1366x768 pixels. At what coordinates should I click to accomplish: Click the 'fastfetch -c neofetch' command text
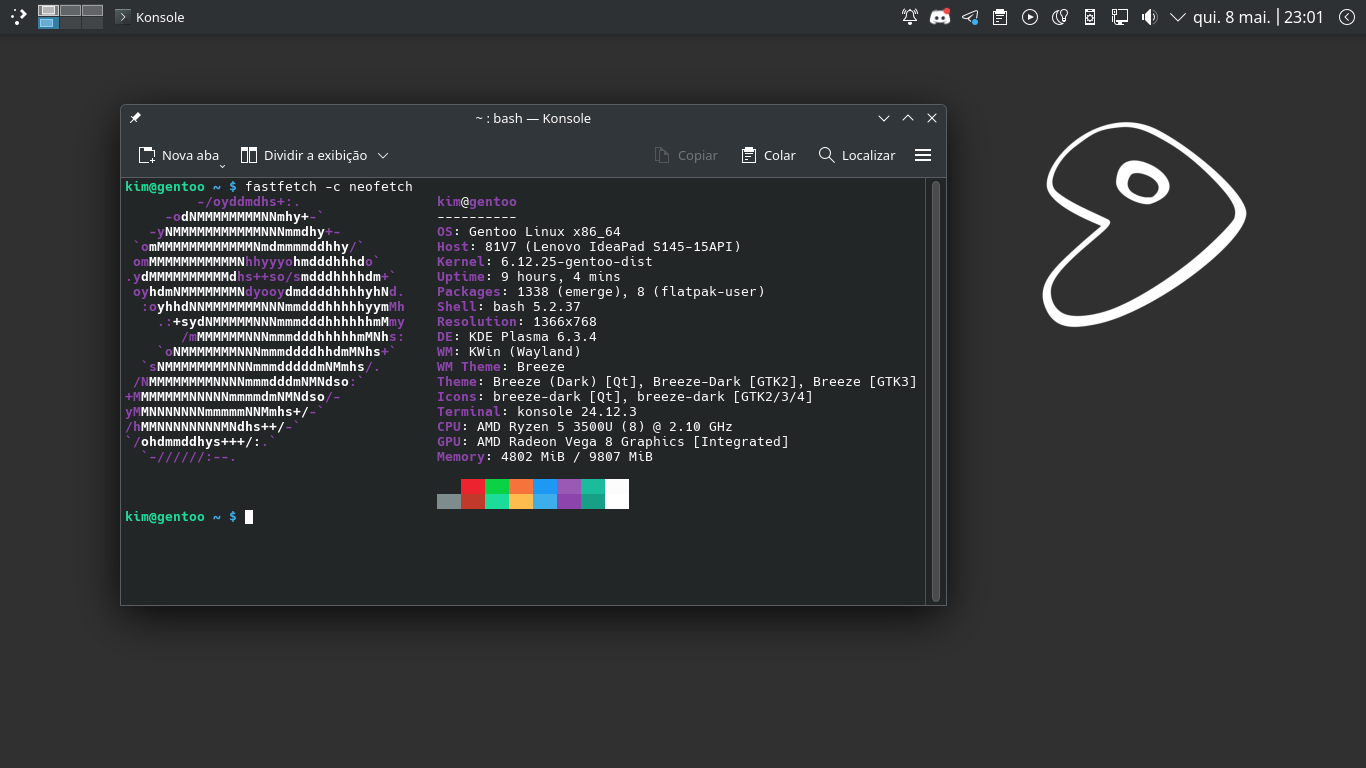[329, 187]
